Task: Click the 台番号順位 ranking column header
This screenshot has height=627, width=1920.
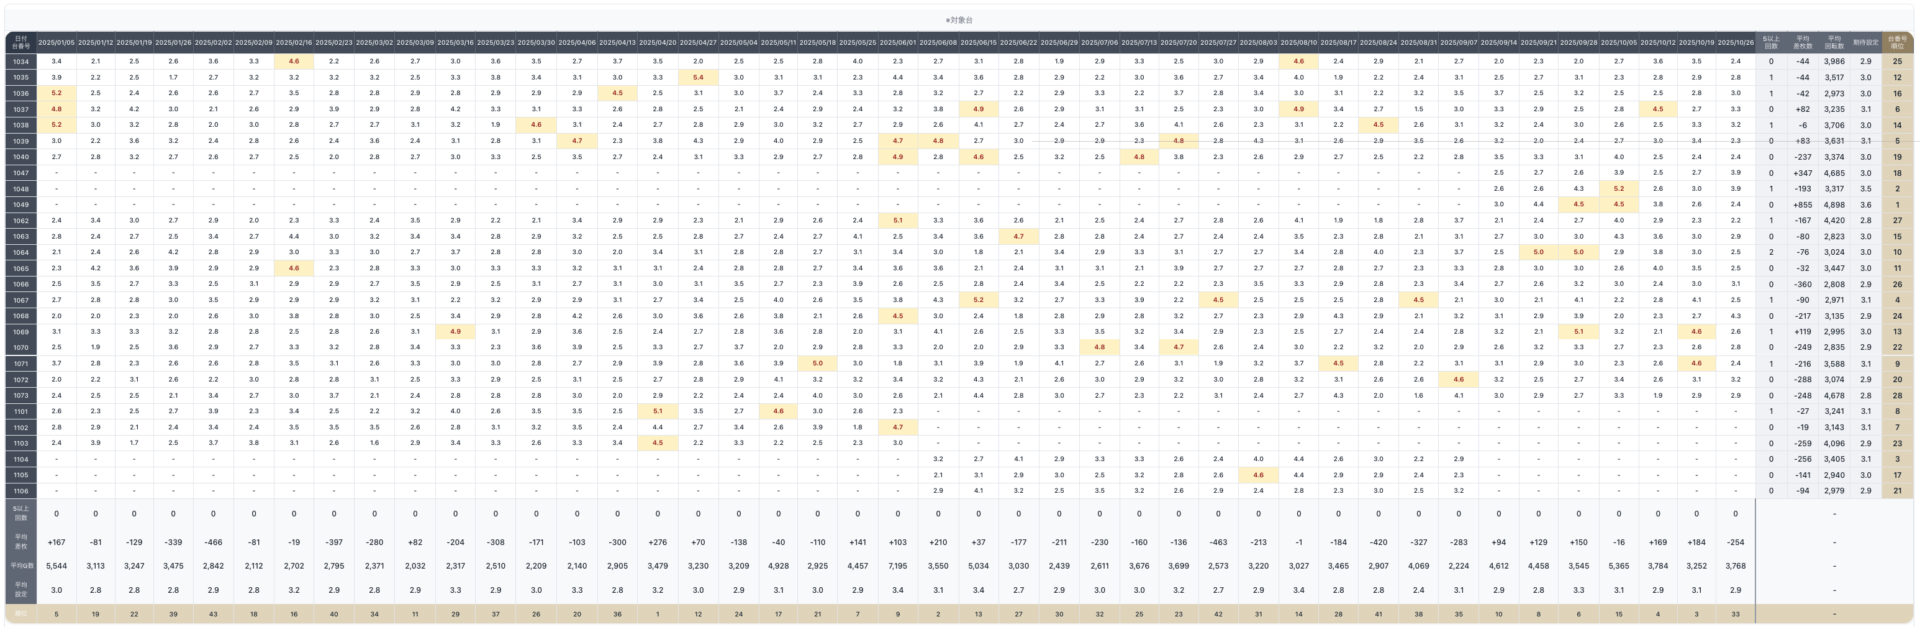Action: 1897,43
